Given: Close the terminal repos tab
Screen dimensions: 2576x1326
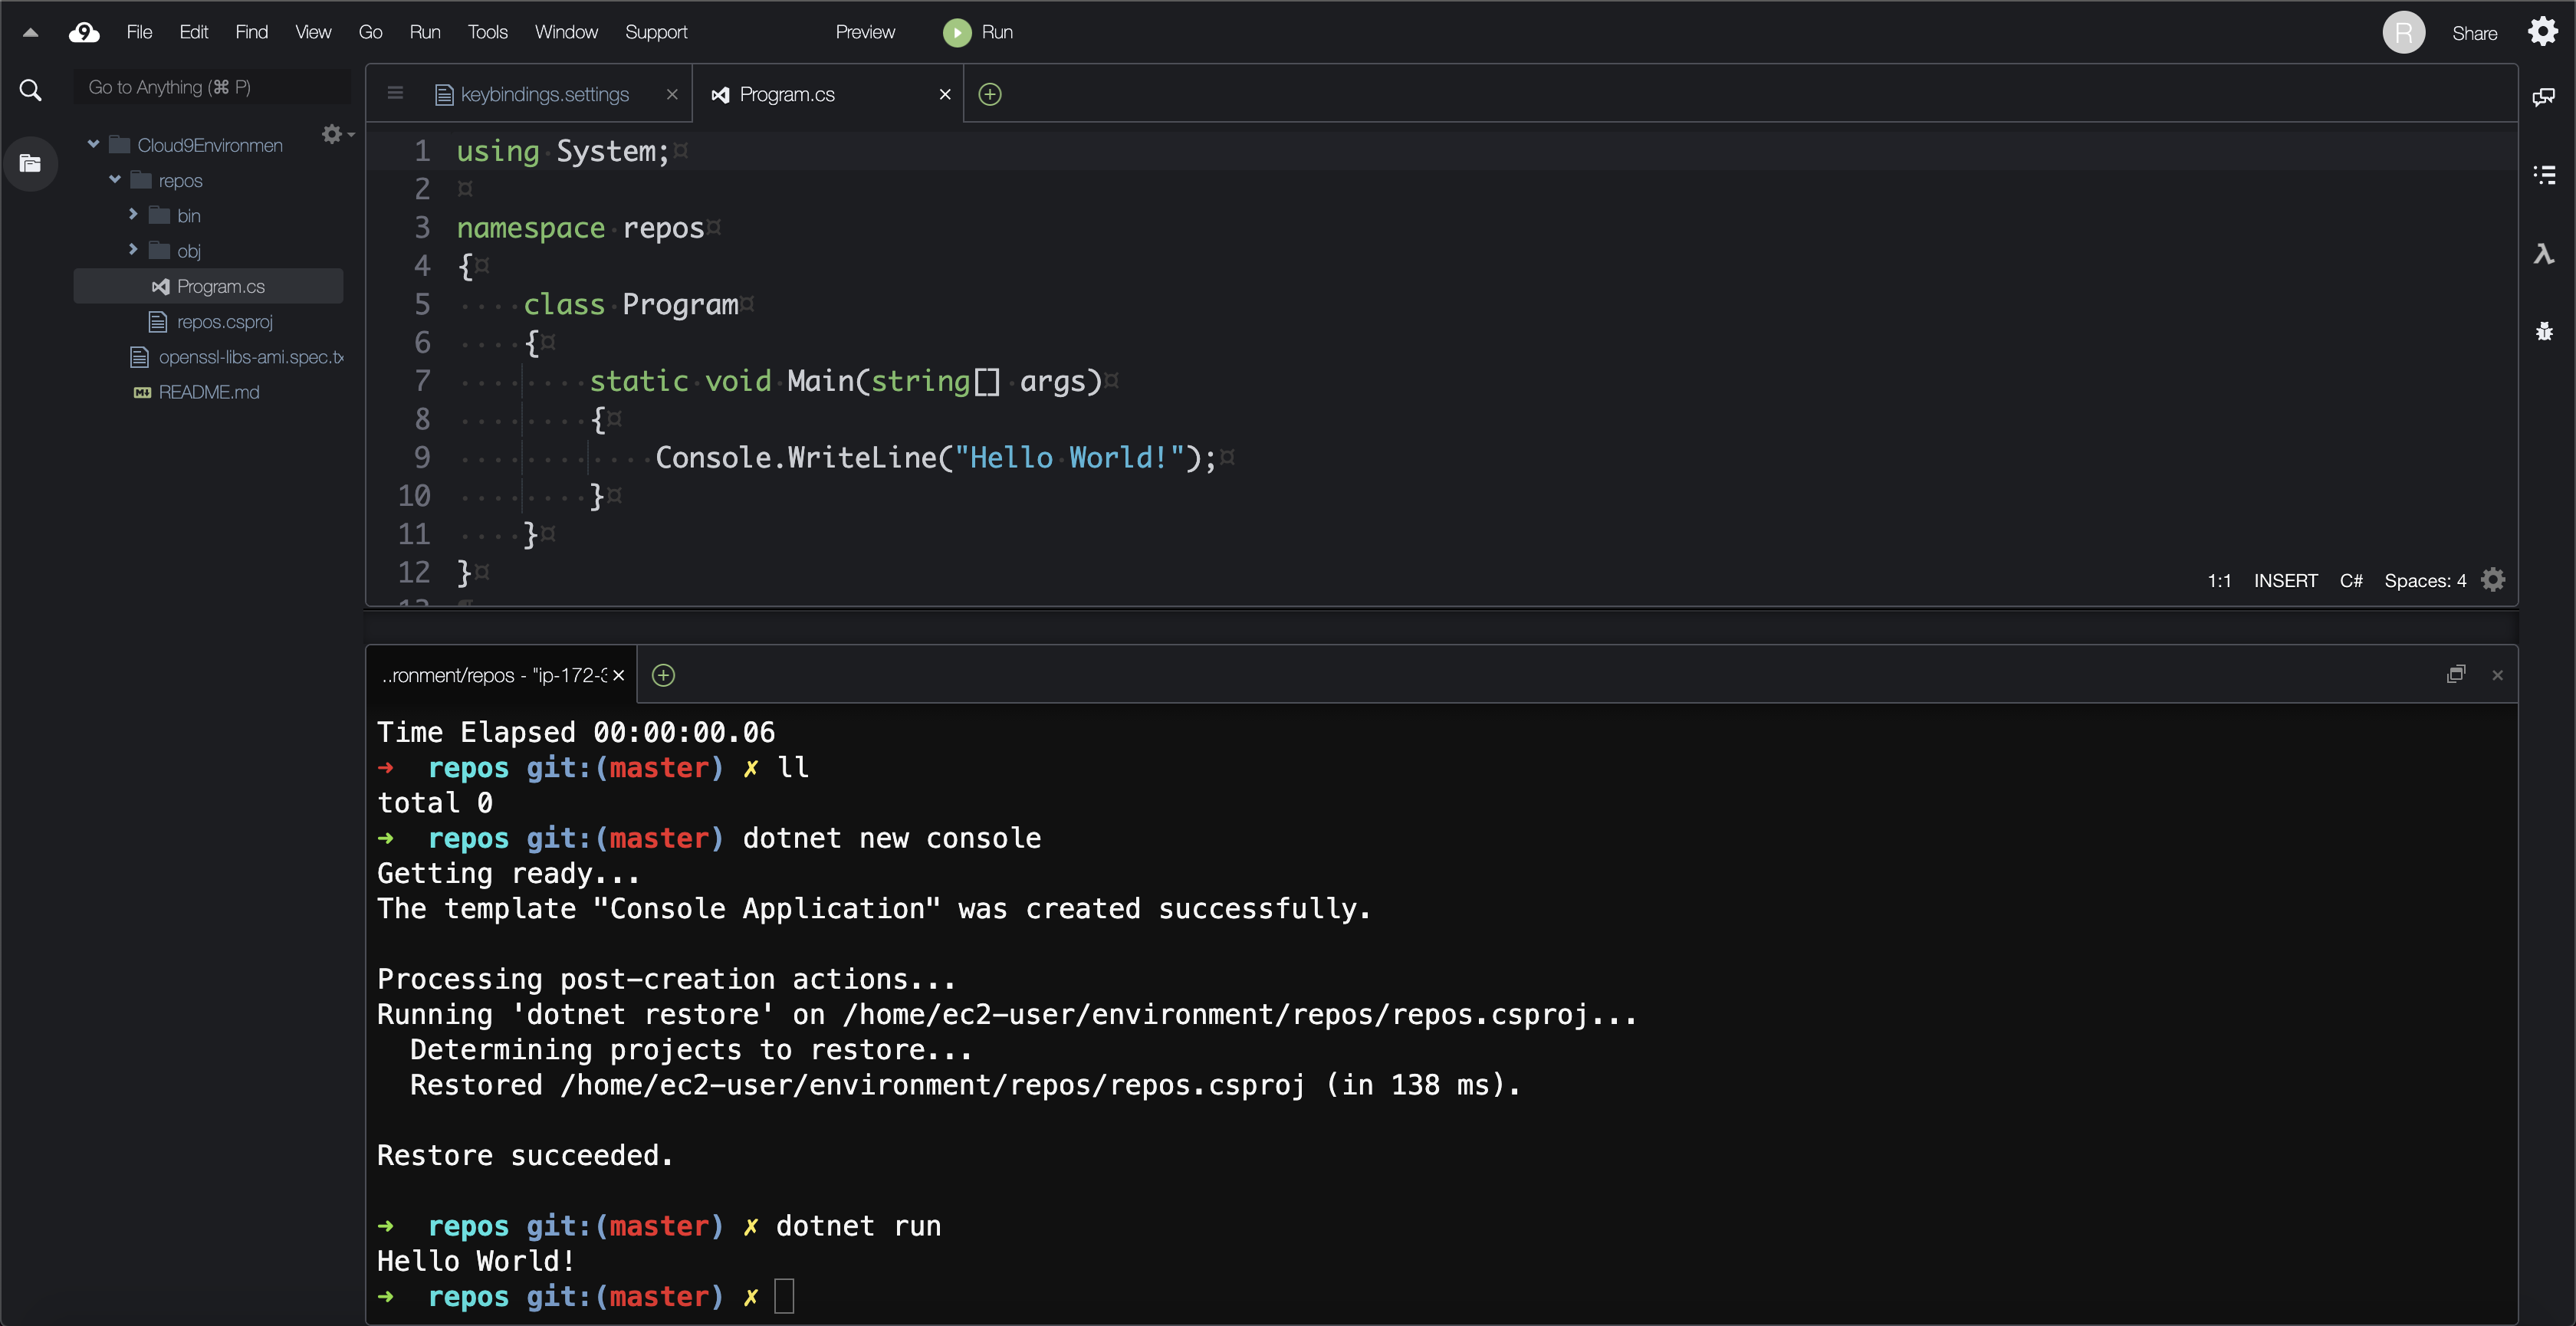Looking at the screenshot, I should tap(618, 675).
